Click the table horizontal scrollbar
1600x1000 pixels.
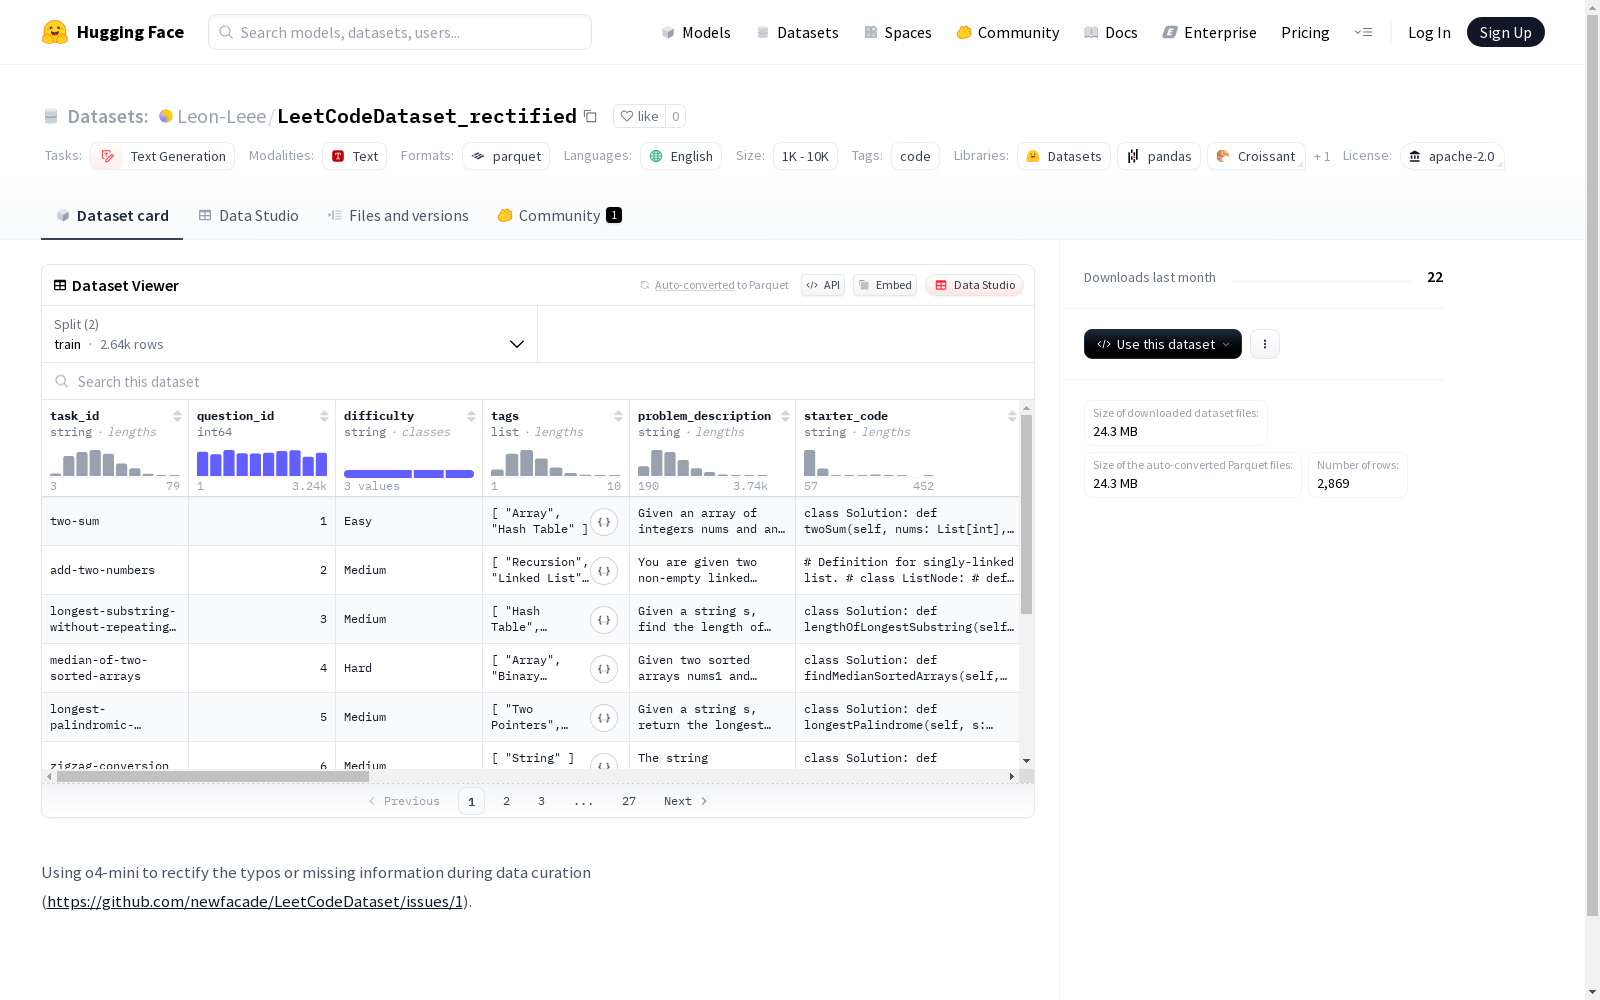point(213,776)
